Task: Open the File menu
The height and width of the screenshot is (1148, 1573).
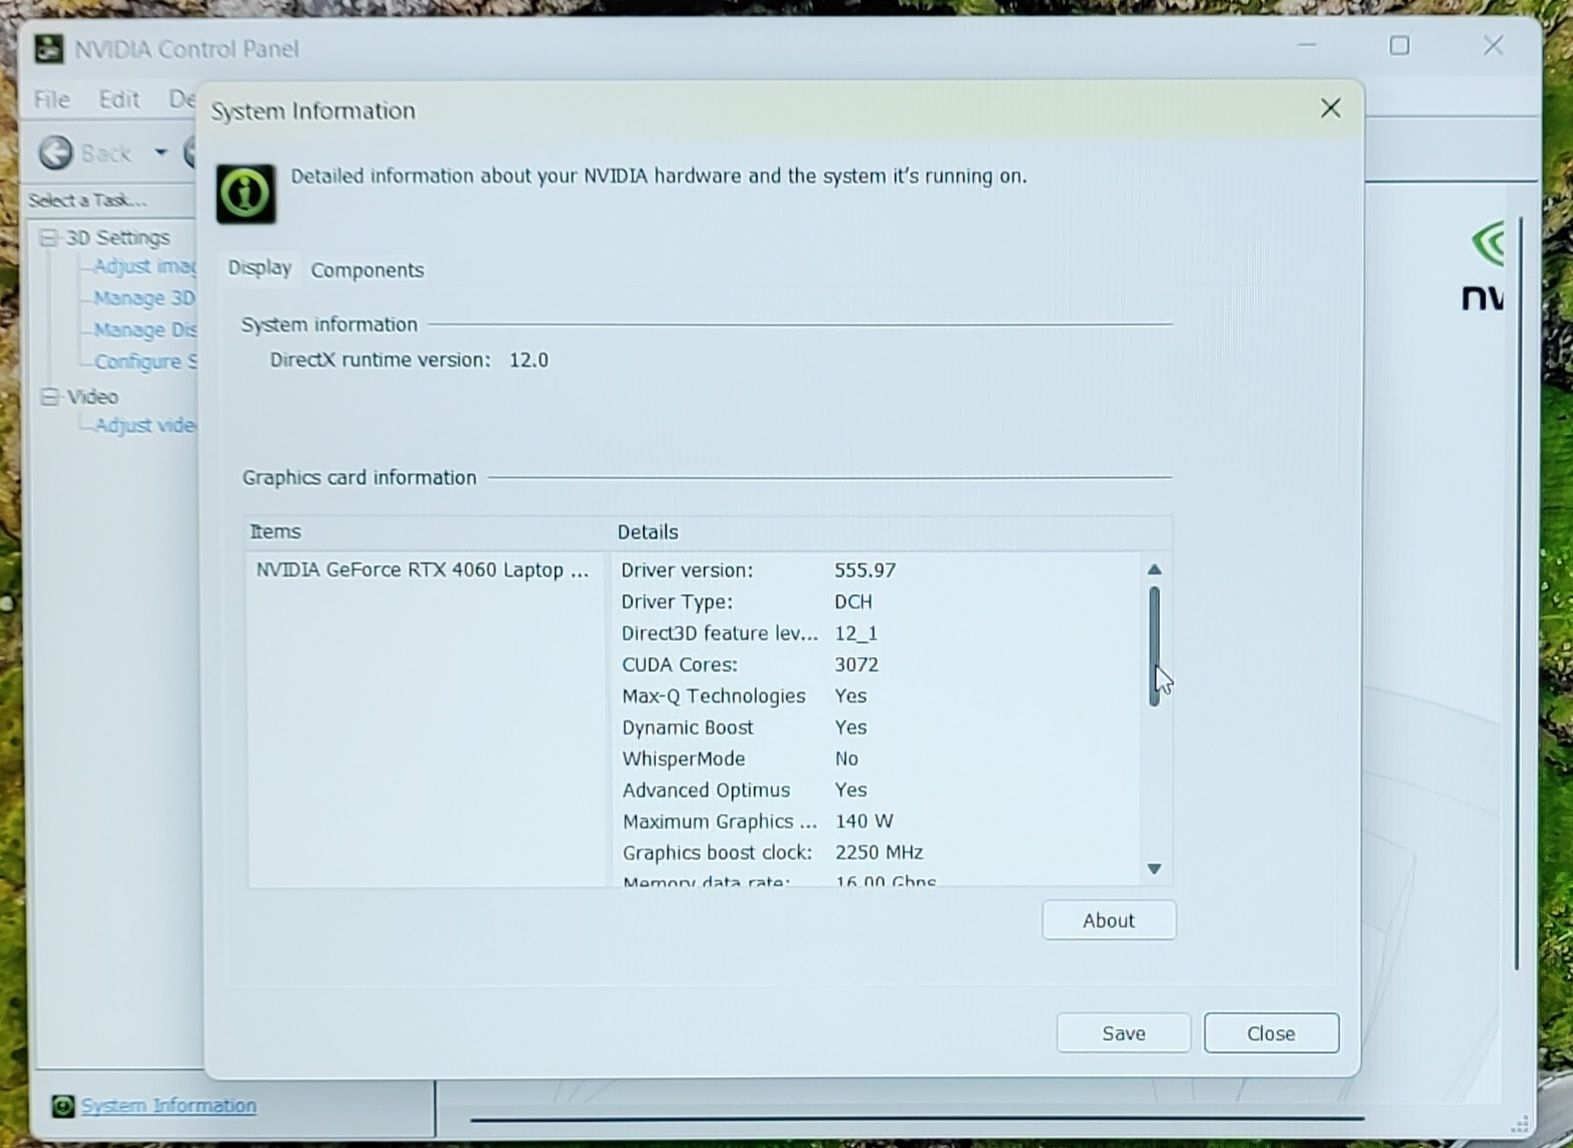Action: tap(52, 99)
